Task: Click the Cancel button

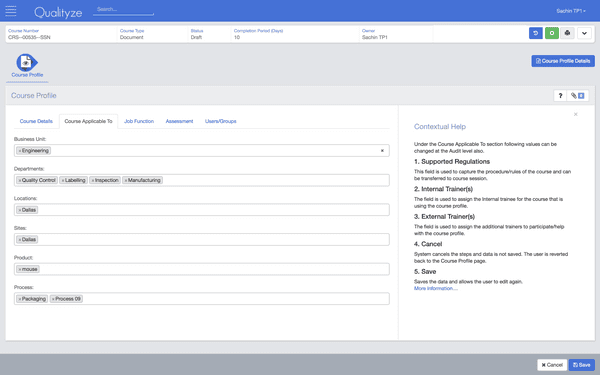Action: click(x=552, y=365)
